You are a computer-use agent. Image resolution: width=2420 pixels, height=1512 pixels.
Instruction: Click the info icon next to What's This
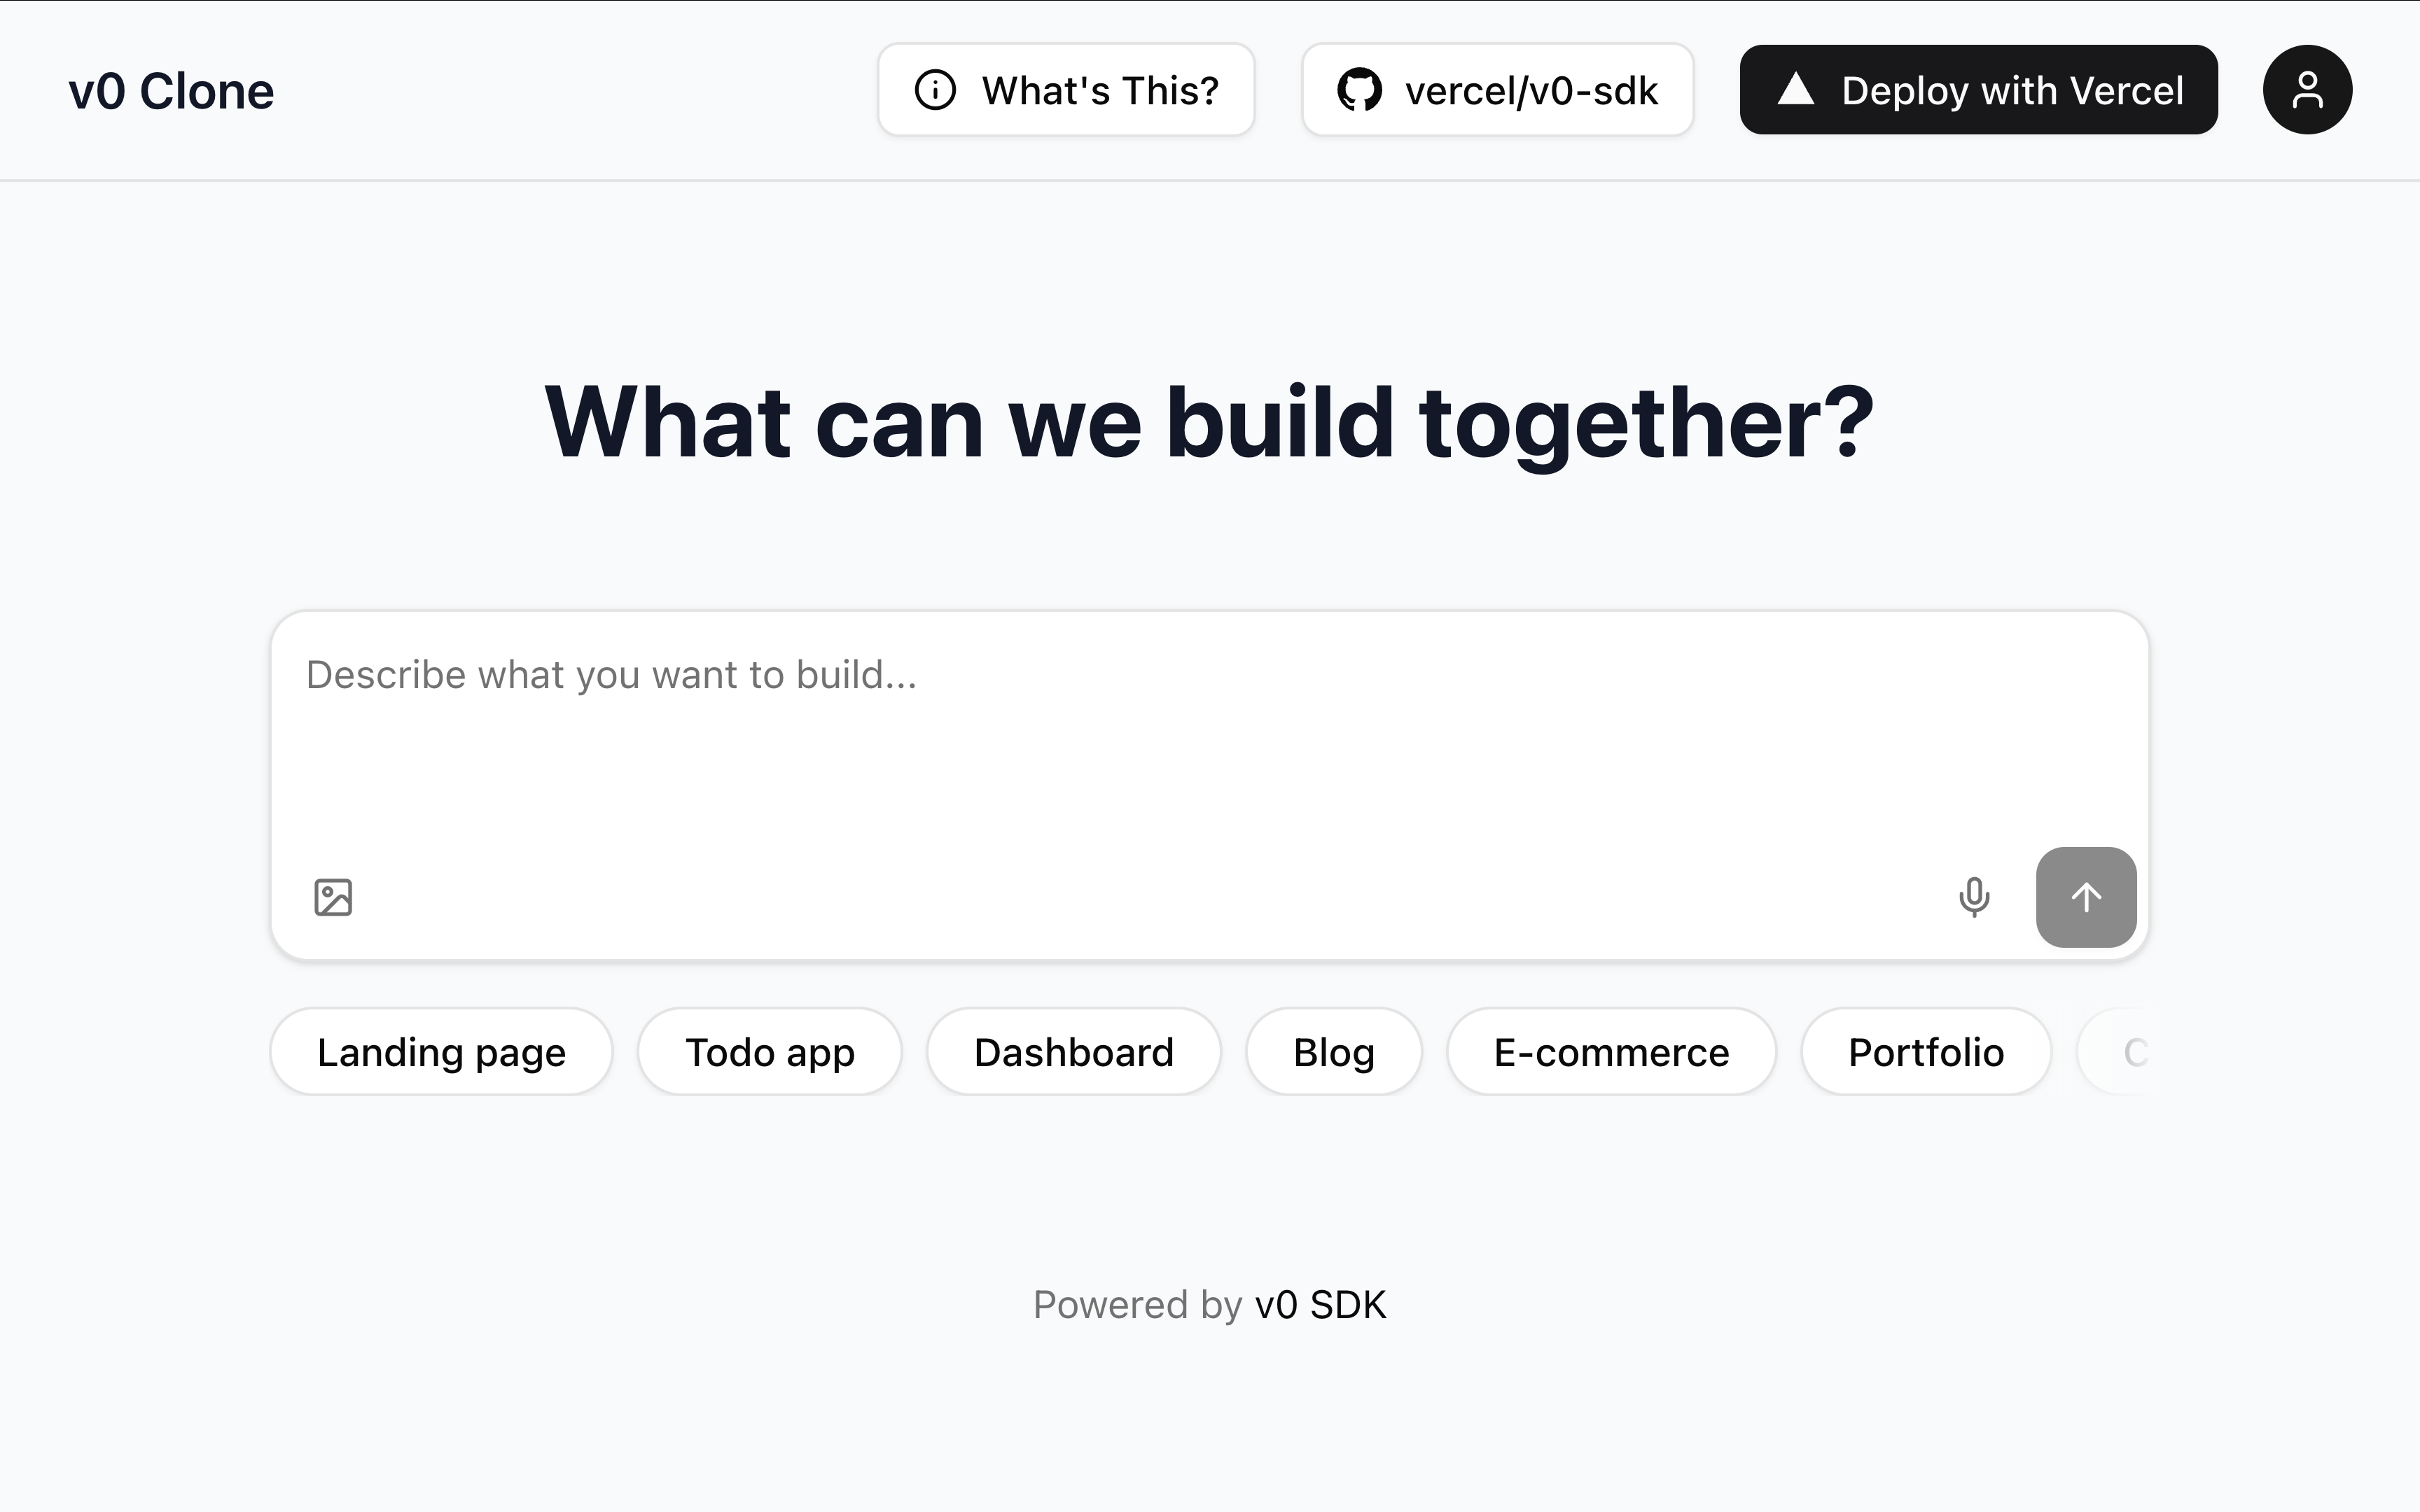tap(935, 90)
